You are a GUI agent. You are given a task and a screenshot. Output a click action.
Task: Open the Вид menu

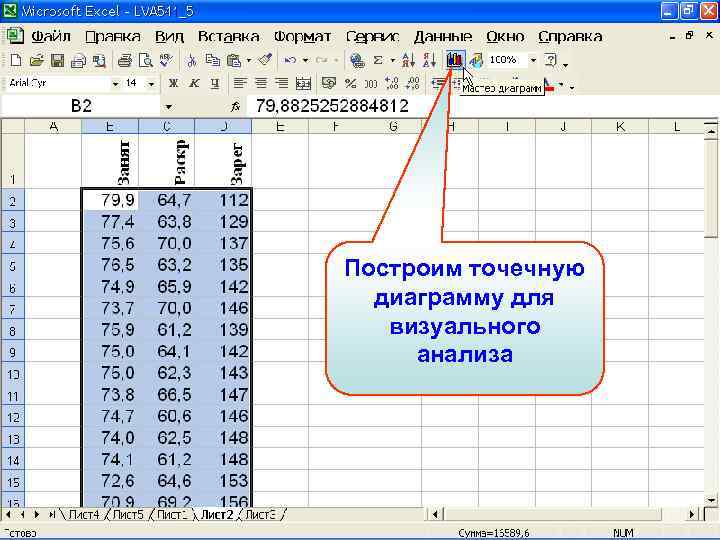[x=169, y=36]
